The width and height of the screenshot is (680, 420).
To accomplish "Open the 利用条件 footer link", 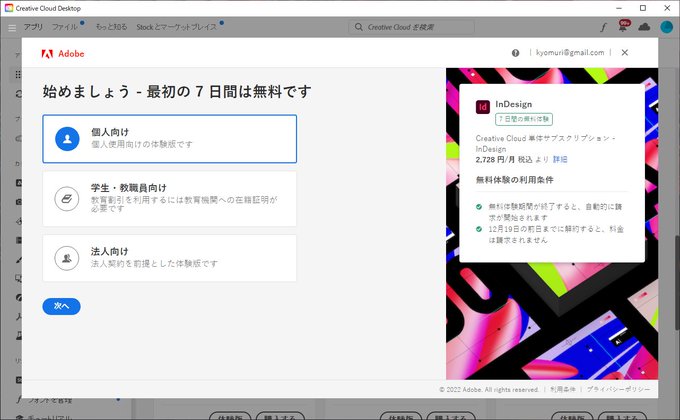I will (x=563, y=389).
